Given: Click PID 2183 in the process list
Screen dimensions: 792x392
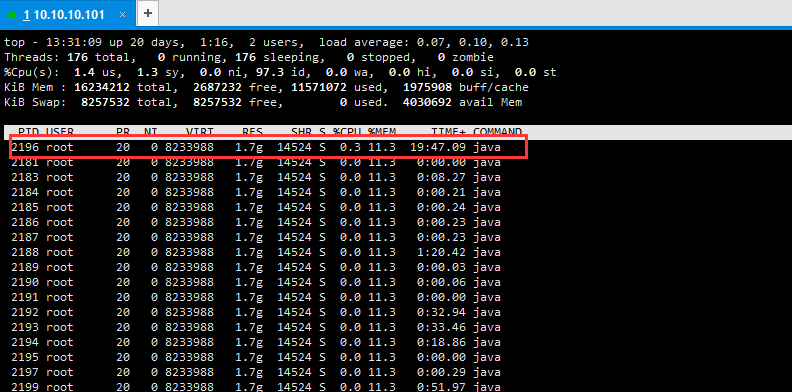Looking at the screenshot, I should [x=25, y=177].
